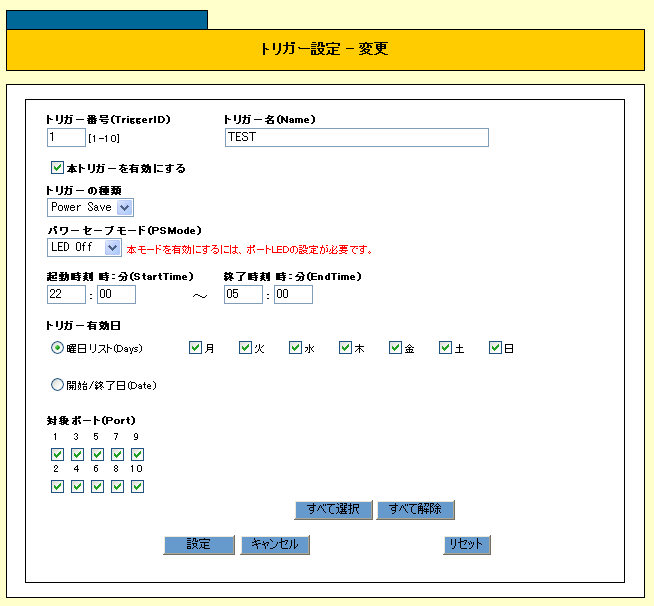Viewport: 654px width, 606px height.
Task: Toggle the port 9 checkbox
Action: (137, 454)
